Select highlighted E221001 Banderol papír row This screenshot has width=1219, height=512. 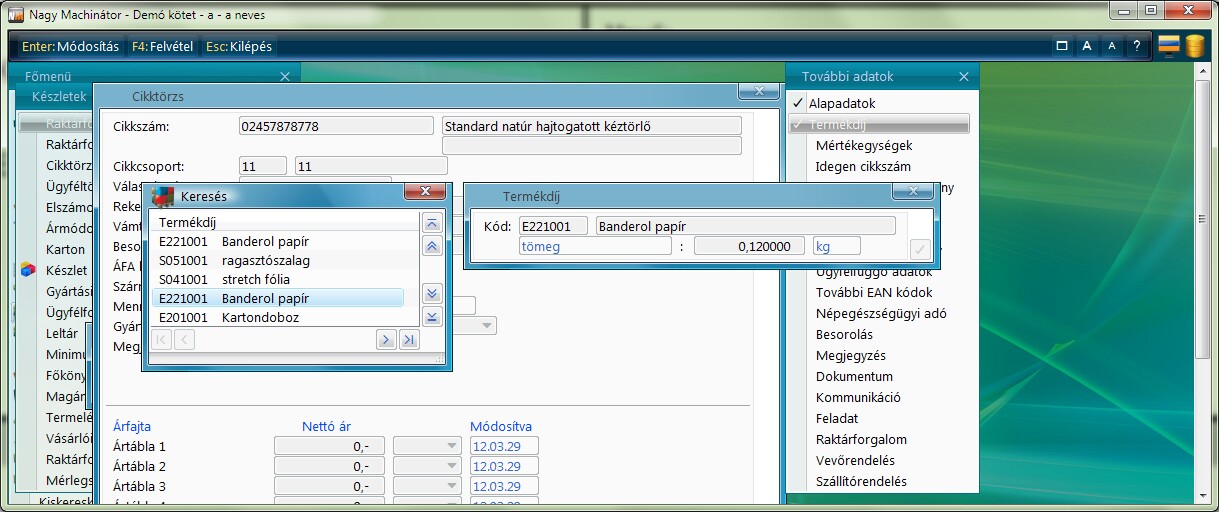(x=281, y=298)
